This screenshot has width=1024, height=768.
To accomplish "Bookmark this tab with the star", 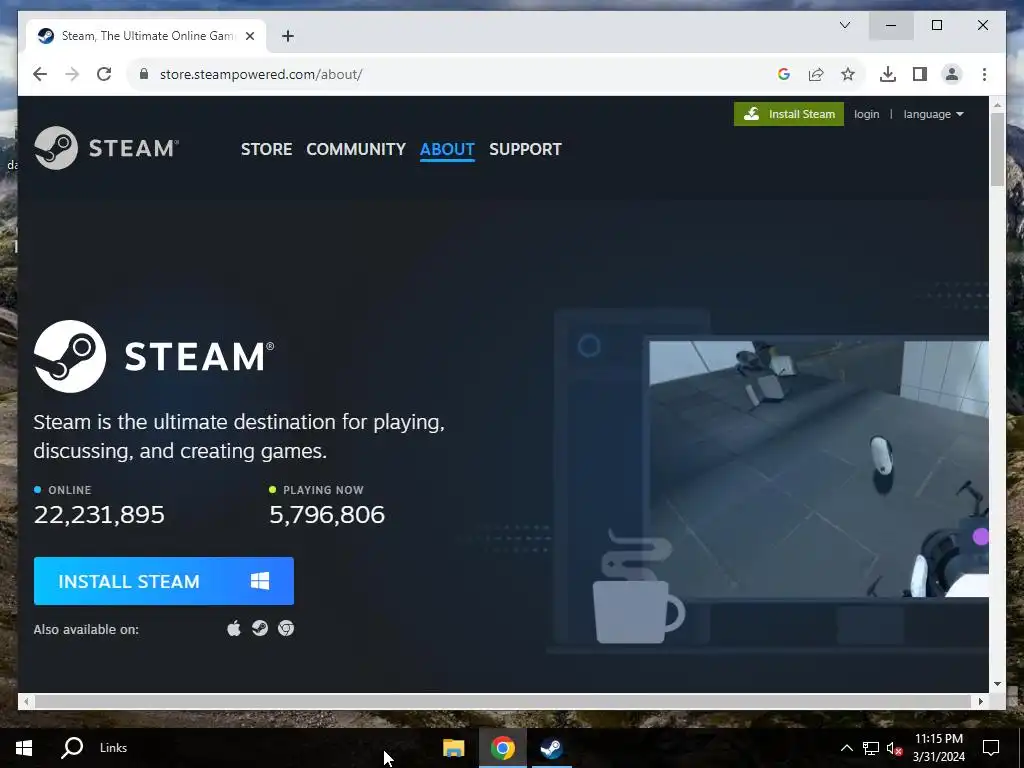I will click(x=848, y=74).
